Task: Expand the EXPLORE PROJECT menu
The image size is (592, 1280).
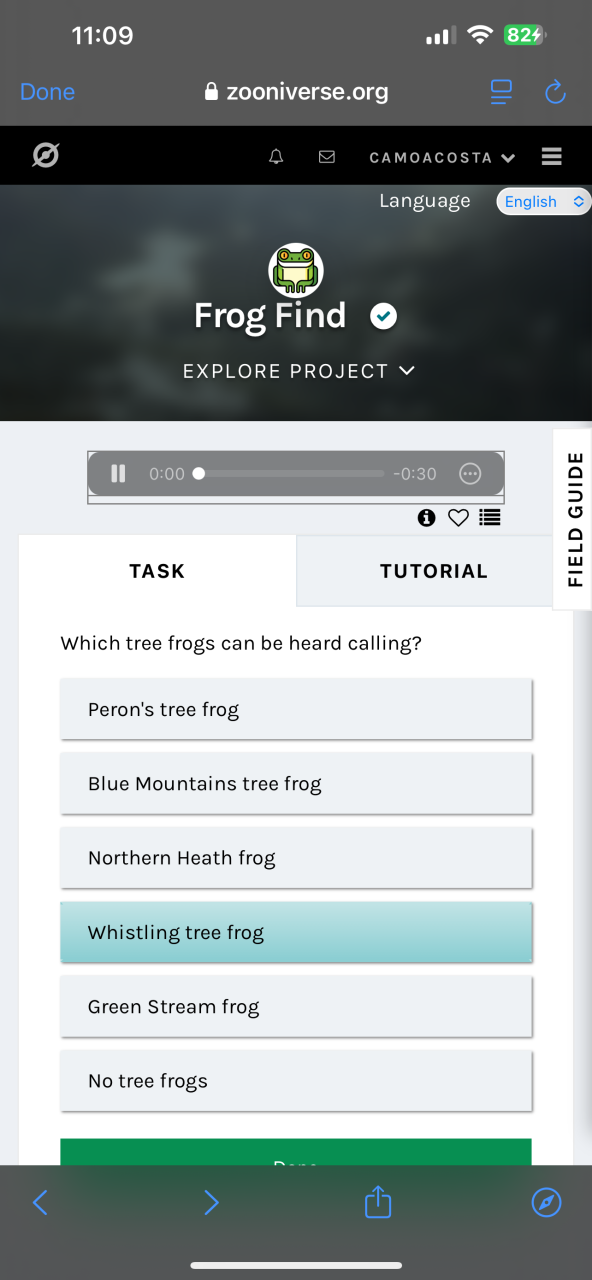Action: click(298, 371)
